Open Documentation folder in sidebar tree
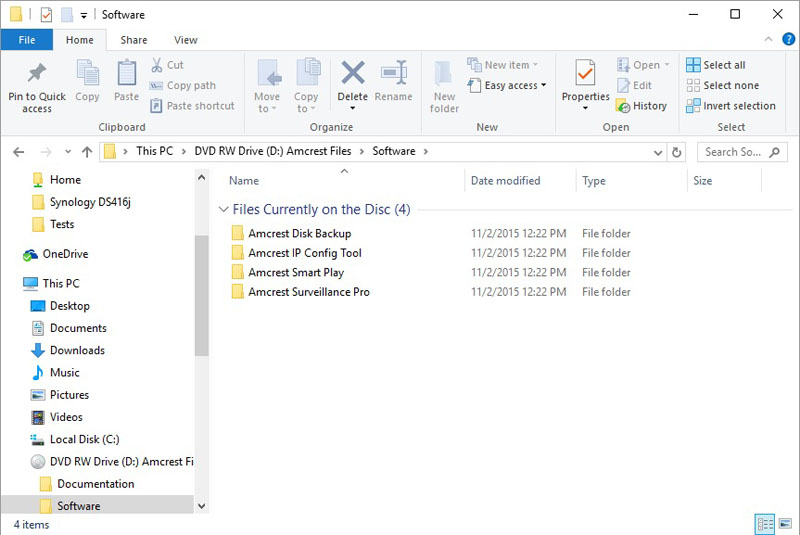Image resolution: width=800 pixels, height=535 pixels. click(95, 484)
